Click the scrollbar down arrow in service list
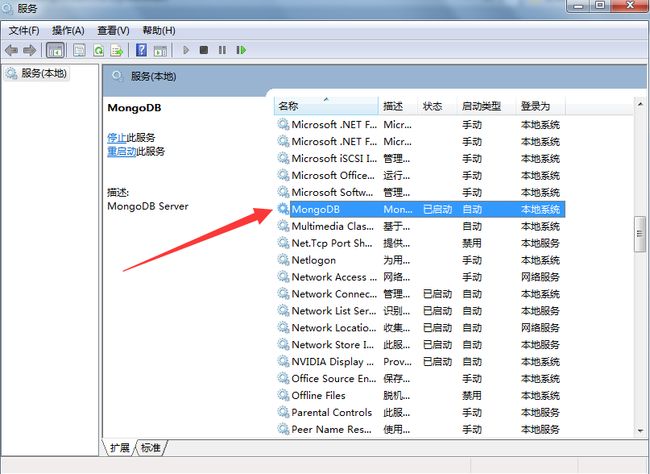 640,431
